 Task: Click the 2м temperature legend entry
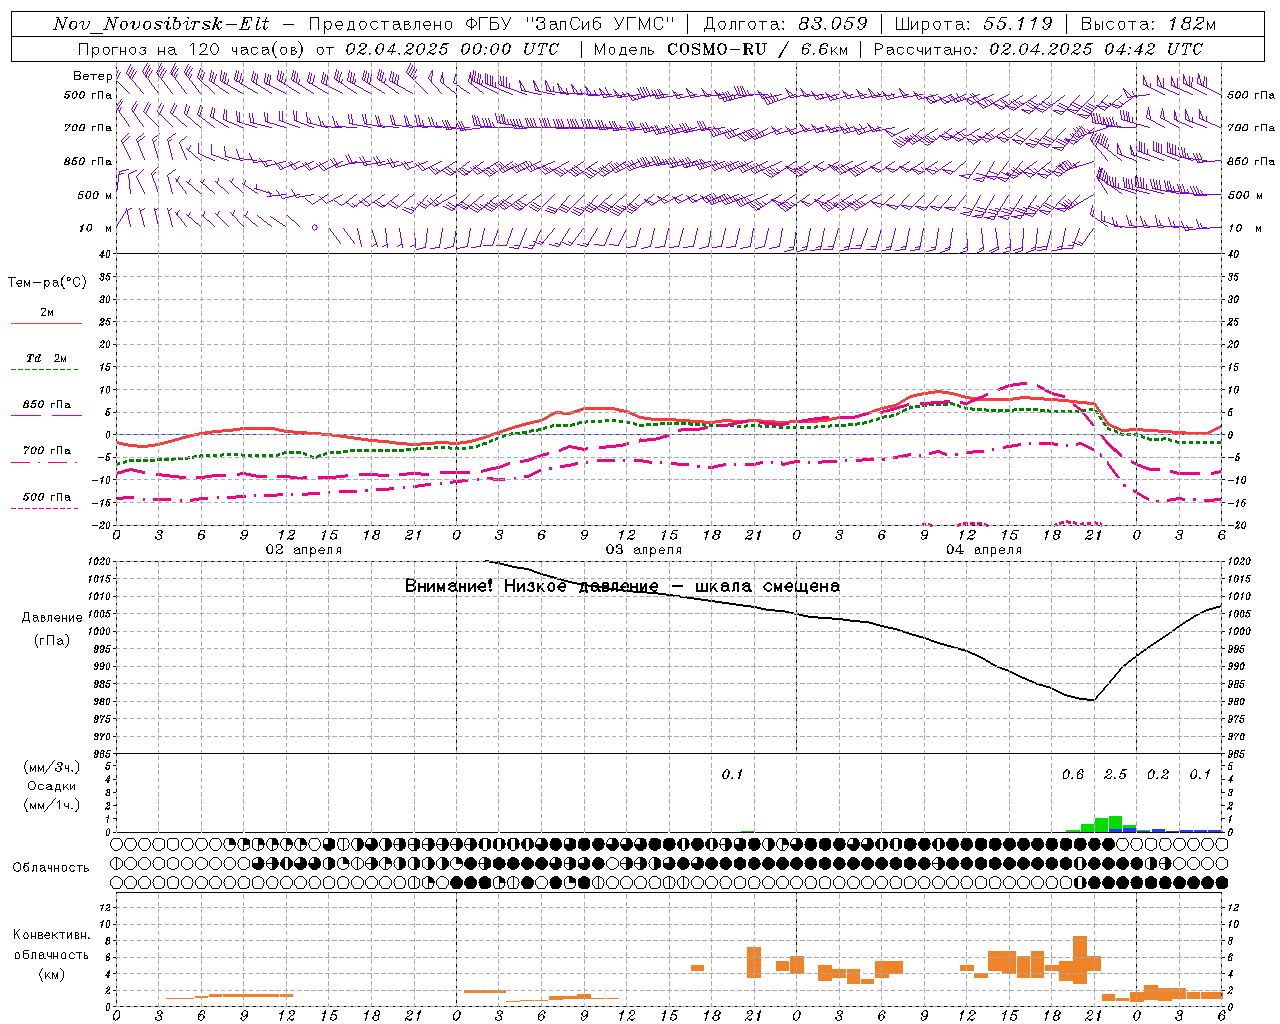(47, 312)
